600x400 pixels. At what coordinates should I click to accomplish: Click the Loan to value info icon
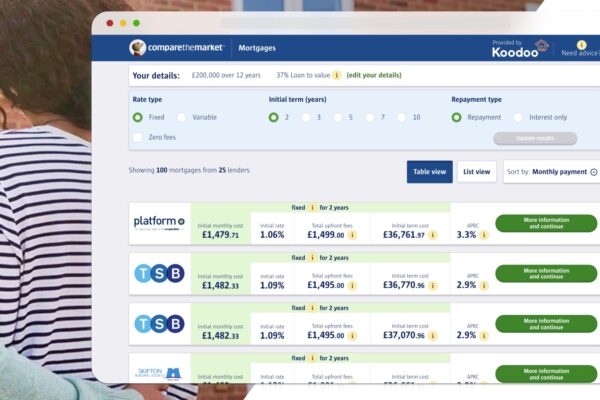tap(336, 75)
